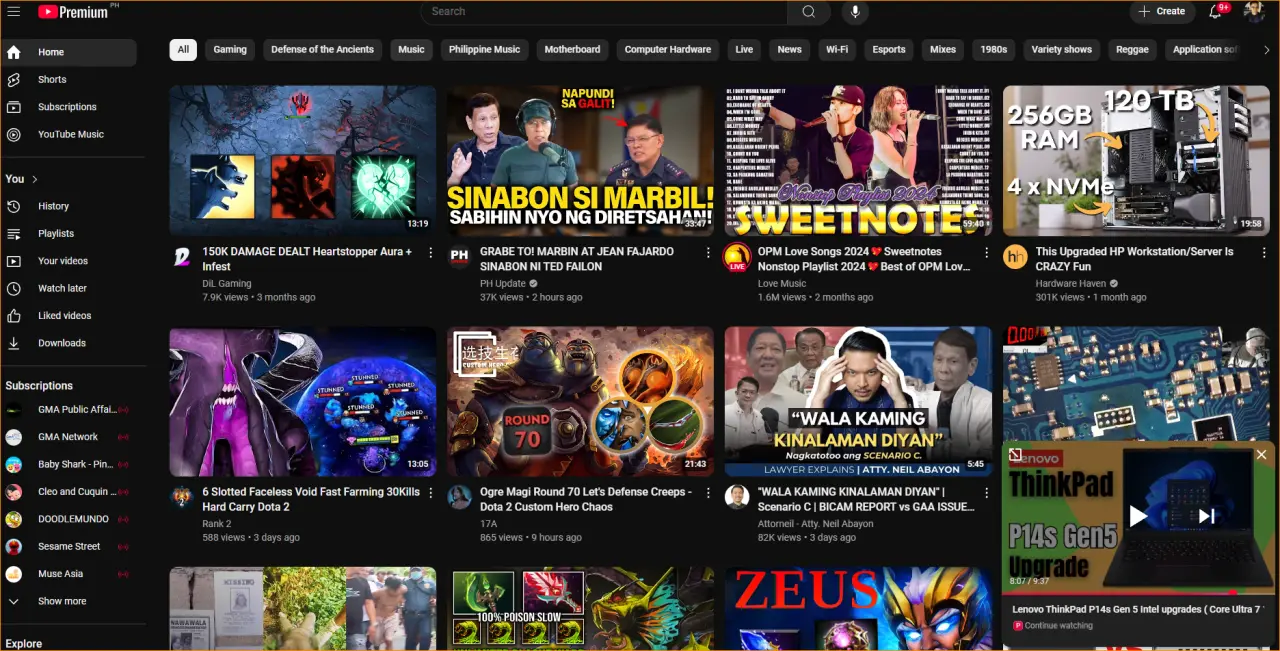Click the search magnifier button
1280x651 pixels.
coord(808,12)
